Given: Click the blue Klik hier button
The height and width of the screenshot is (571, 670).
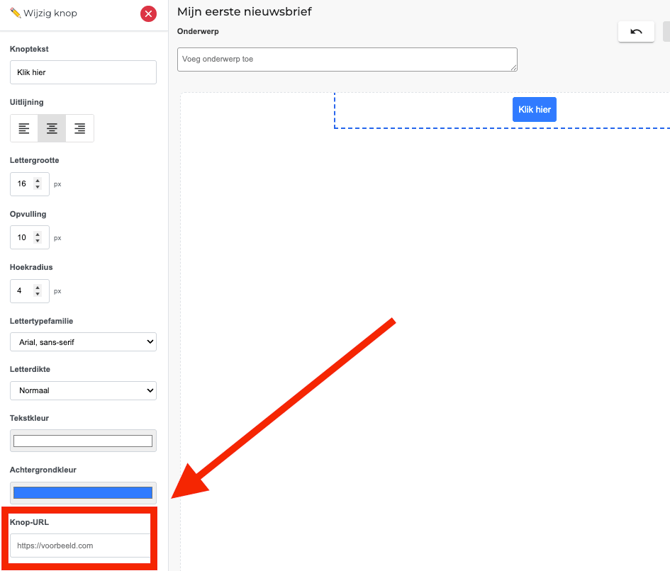Looking at the screenshot, I should (534, 110).
